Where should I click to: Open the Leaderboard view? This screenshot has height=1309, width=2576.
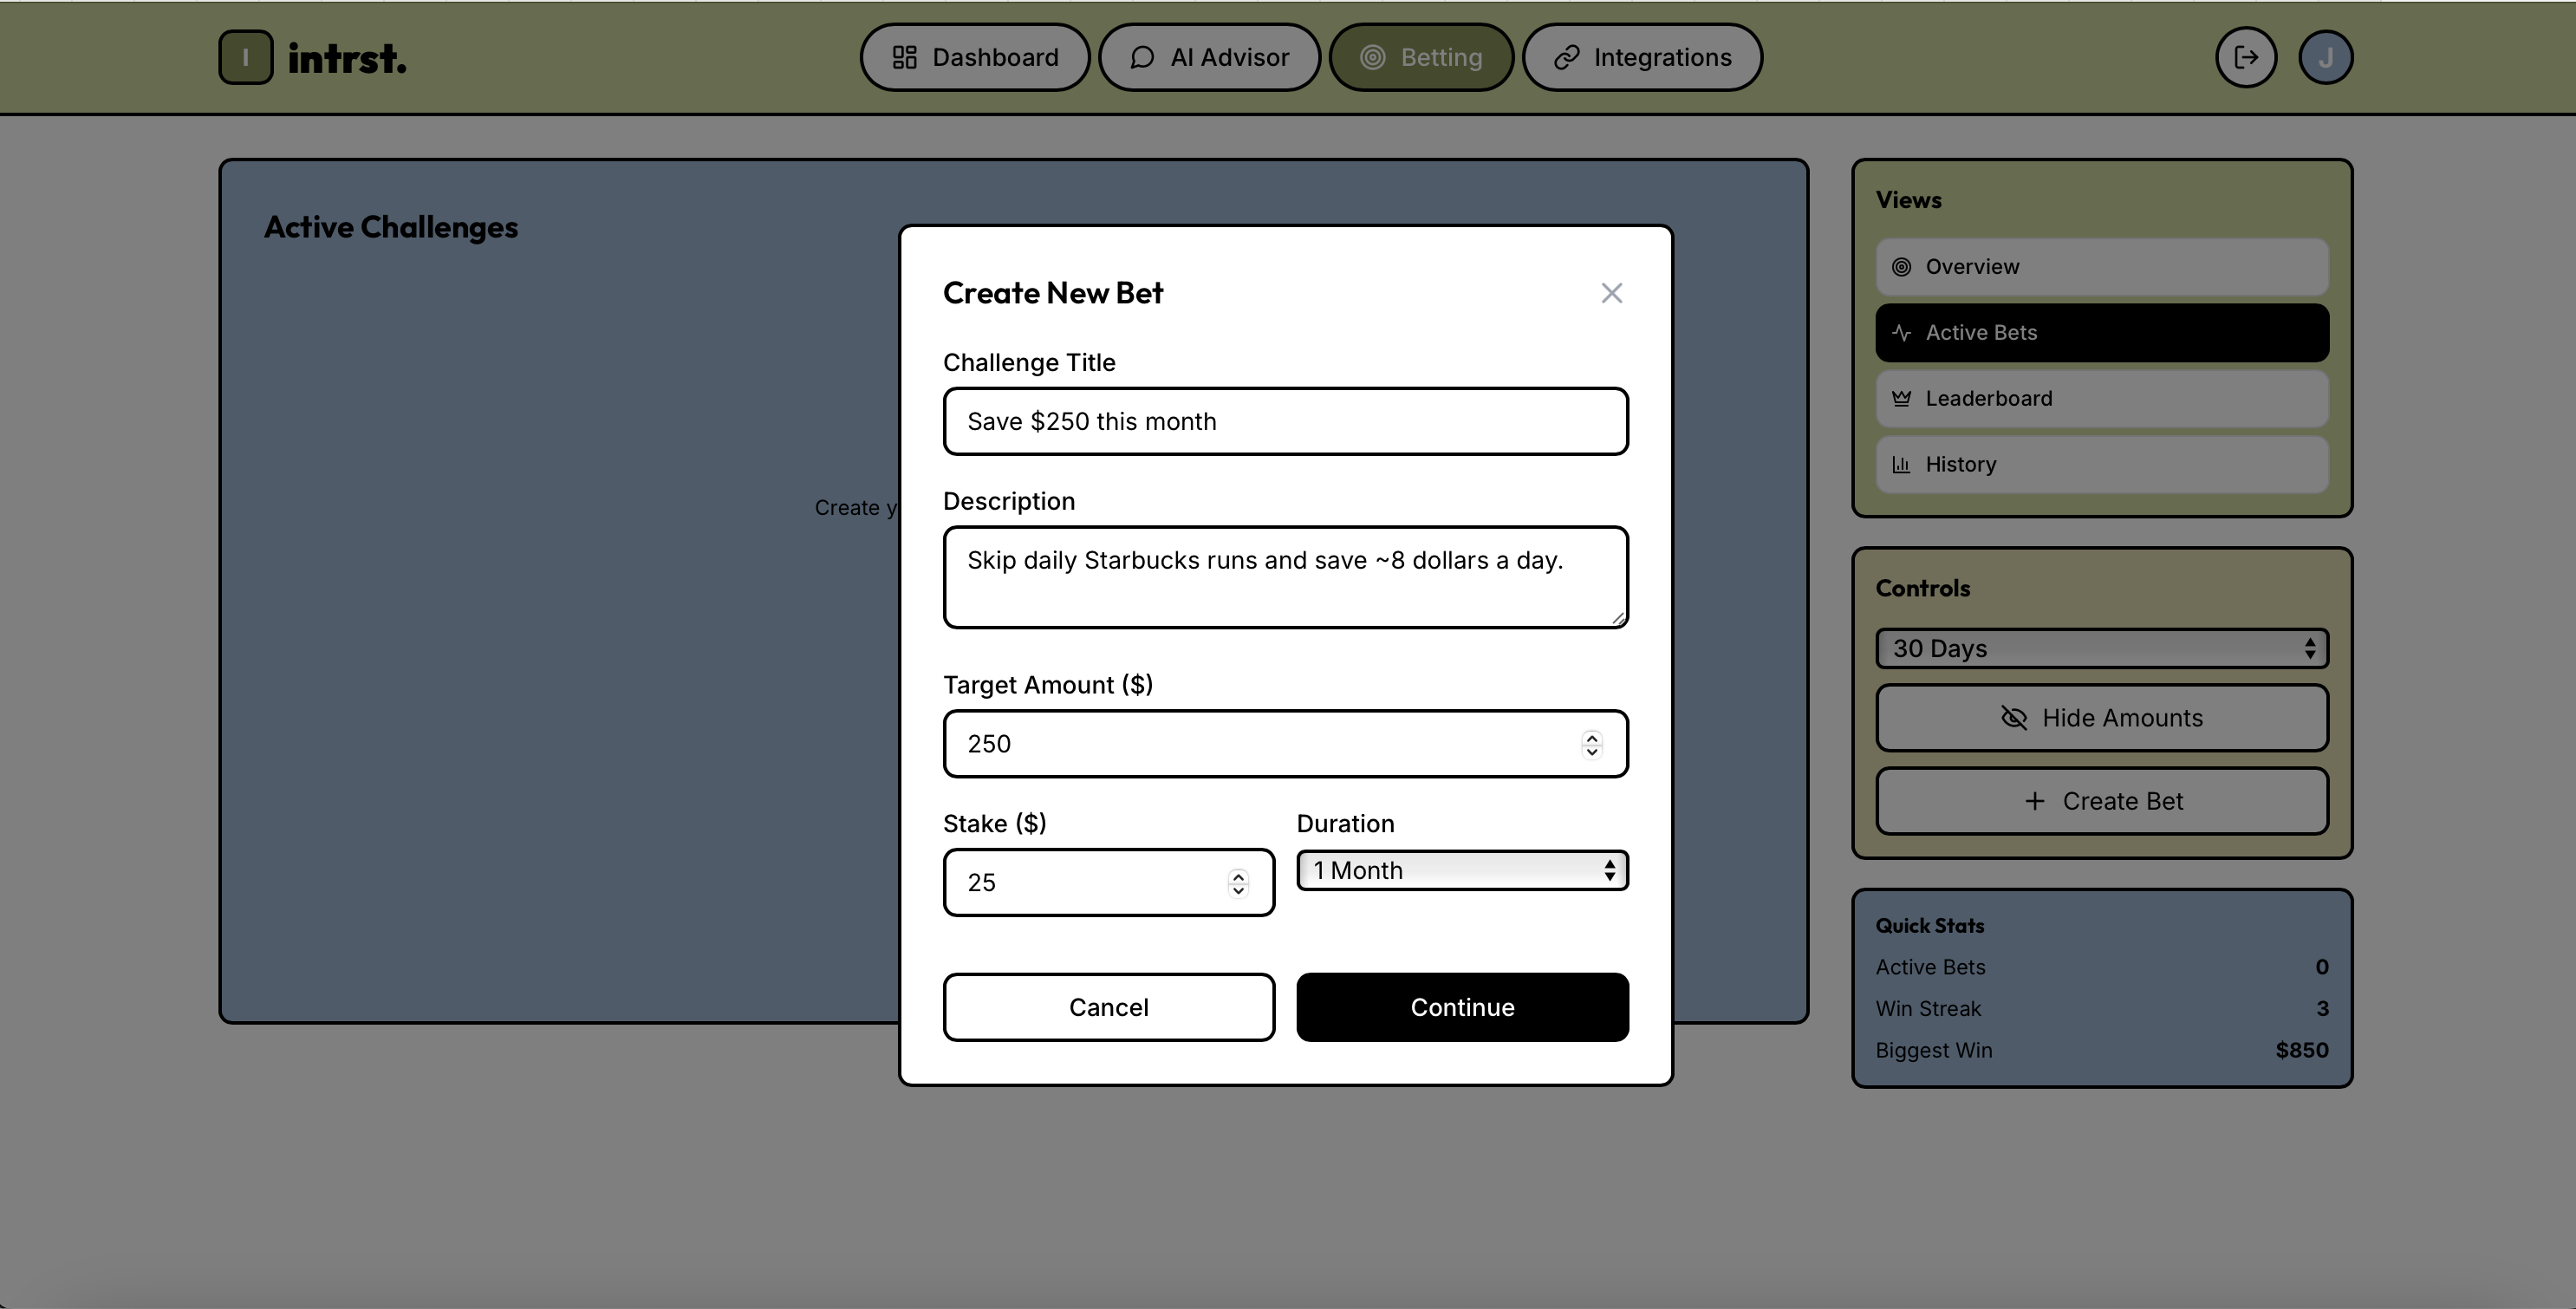coord(2101,399)
